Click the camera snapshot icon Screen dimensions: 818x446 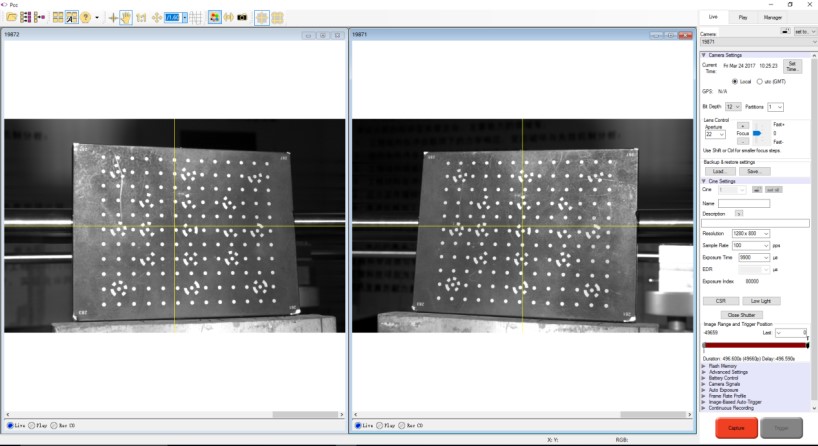point(242,18)
